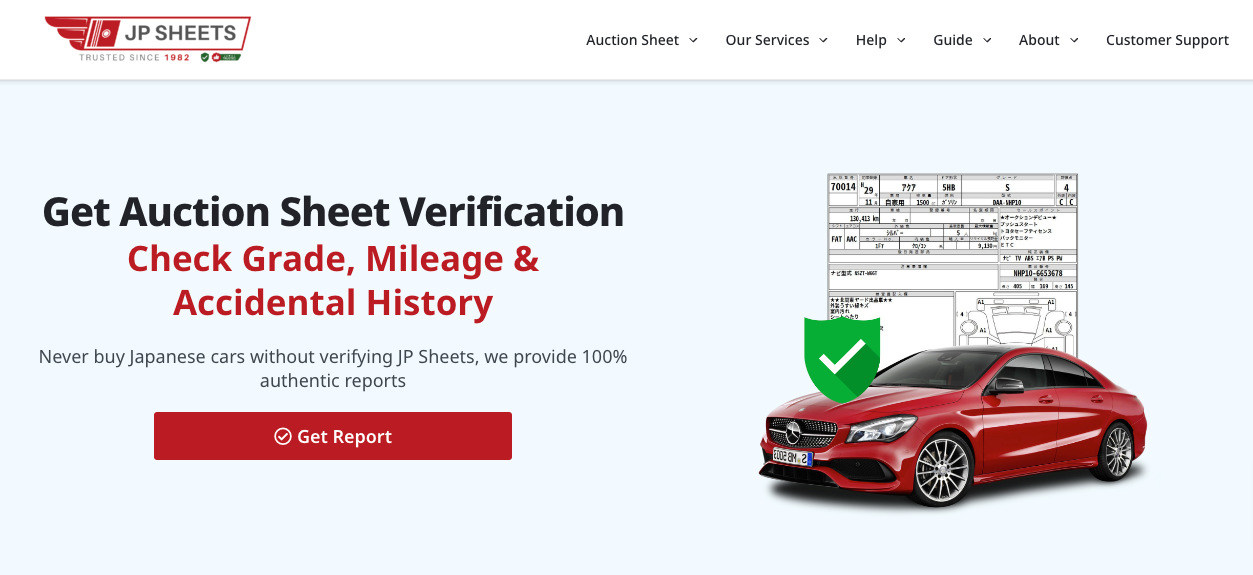Open the Our Services menu
This screenshot has width=1253, height=575.
click(767, 40)
